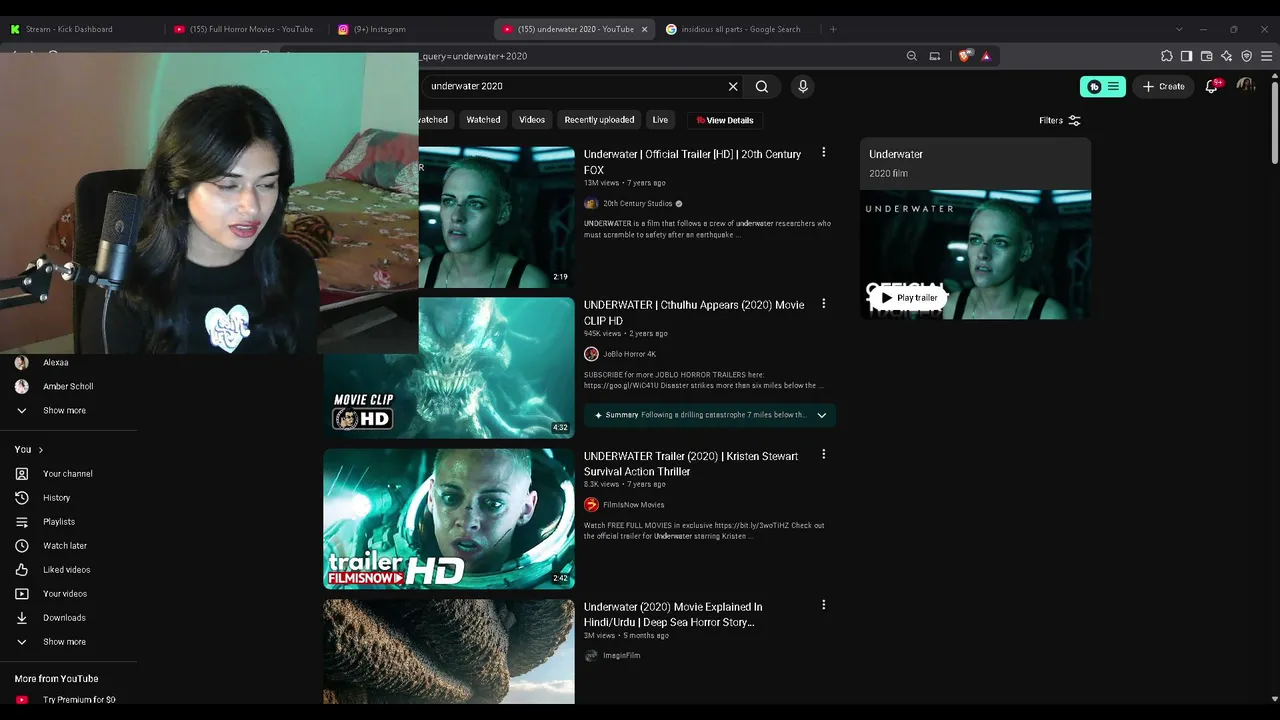Open a new browser tab

(x=833, y=29)
